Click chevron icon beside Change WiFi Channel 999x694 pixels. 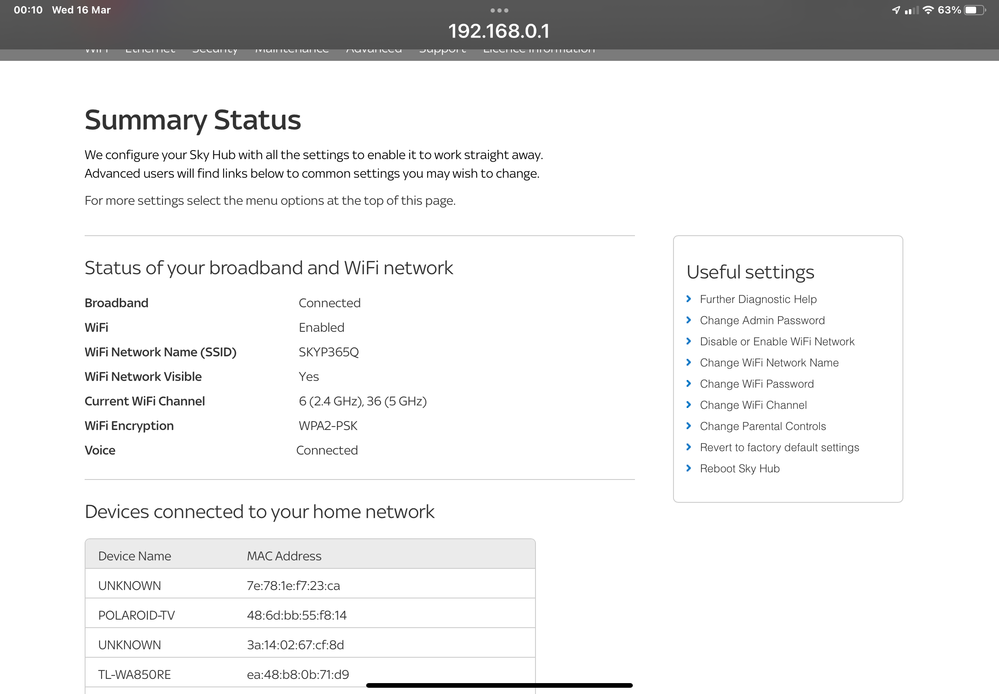(x=689, y=405)
